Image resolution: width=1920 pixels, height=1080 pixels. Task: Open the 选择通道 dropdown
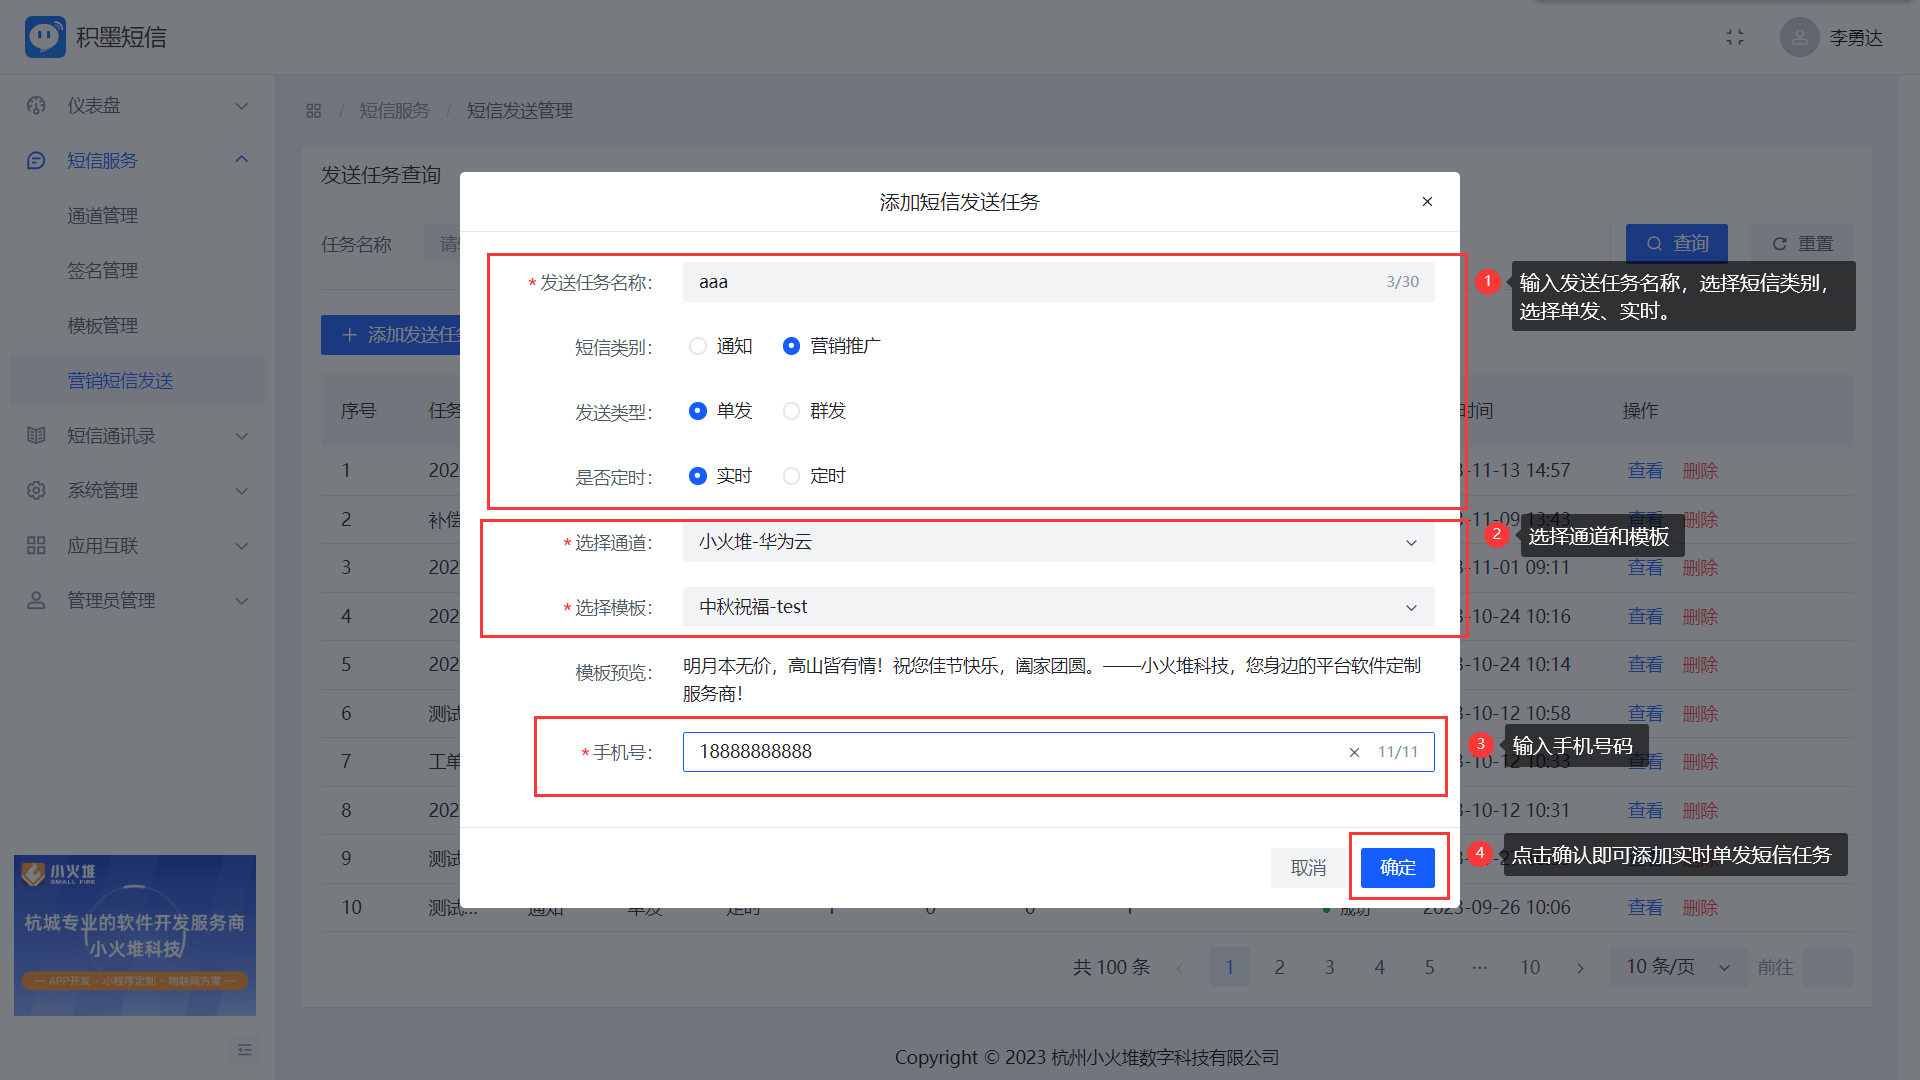pos(1057,542)
